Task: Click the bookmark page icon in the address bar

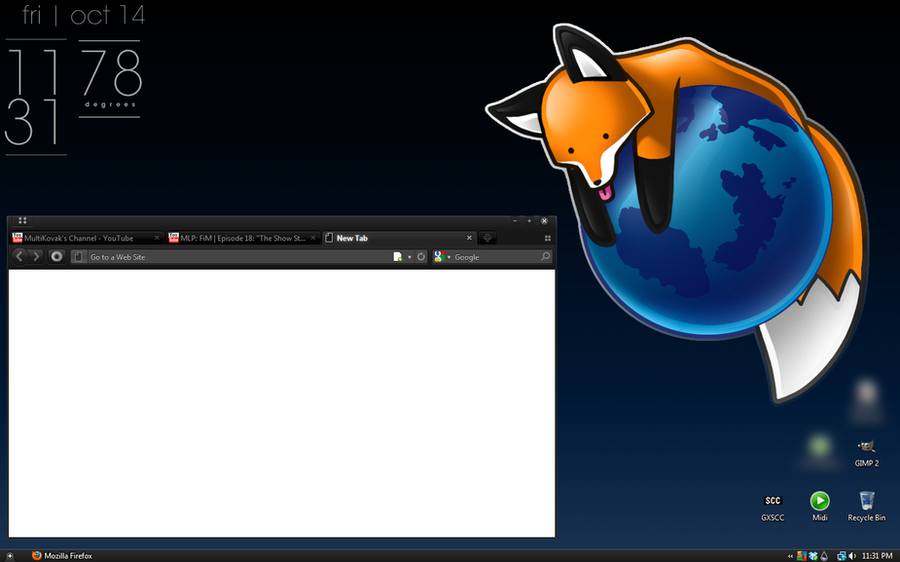Action: [397, 257]
